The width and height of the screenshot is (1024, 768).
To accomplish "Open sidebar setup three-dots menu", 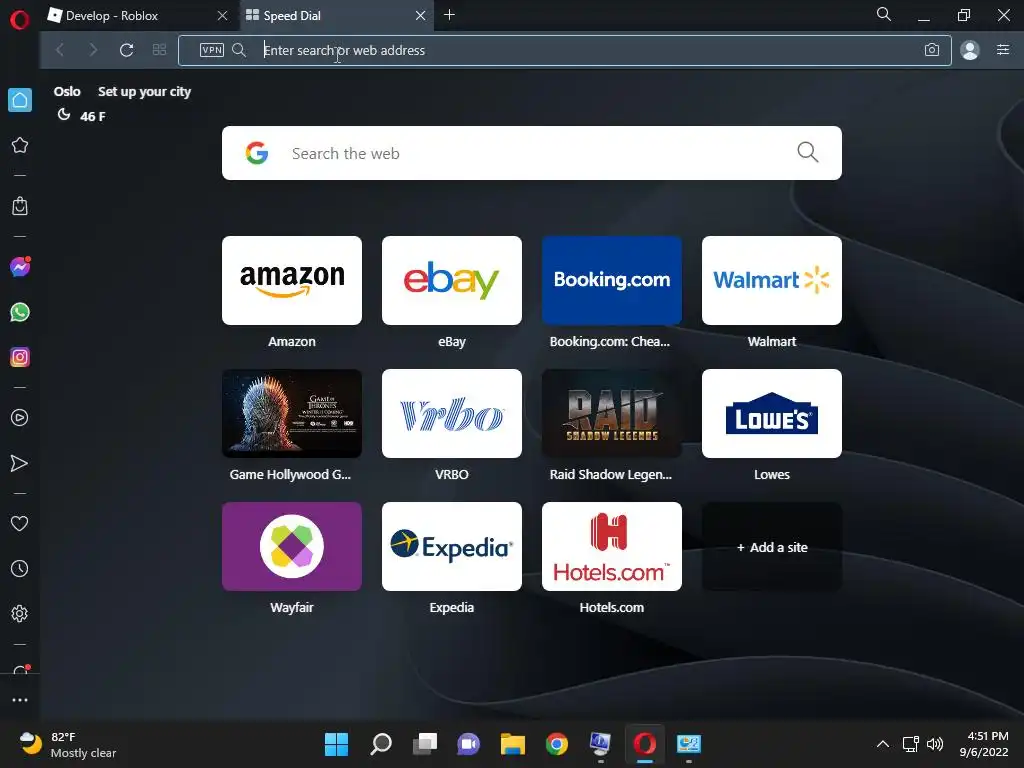I will click(x=20, y=700).
